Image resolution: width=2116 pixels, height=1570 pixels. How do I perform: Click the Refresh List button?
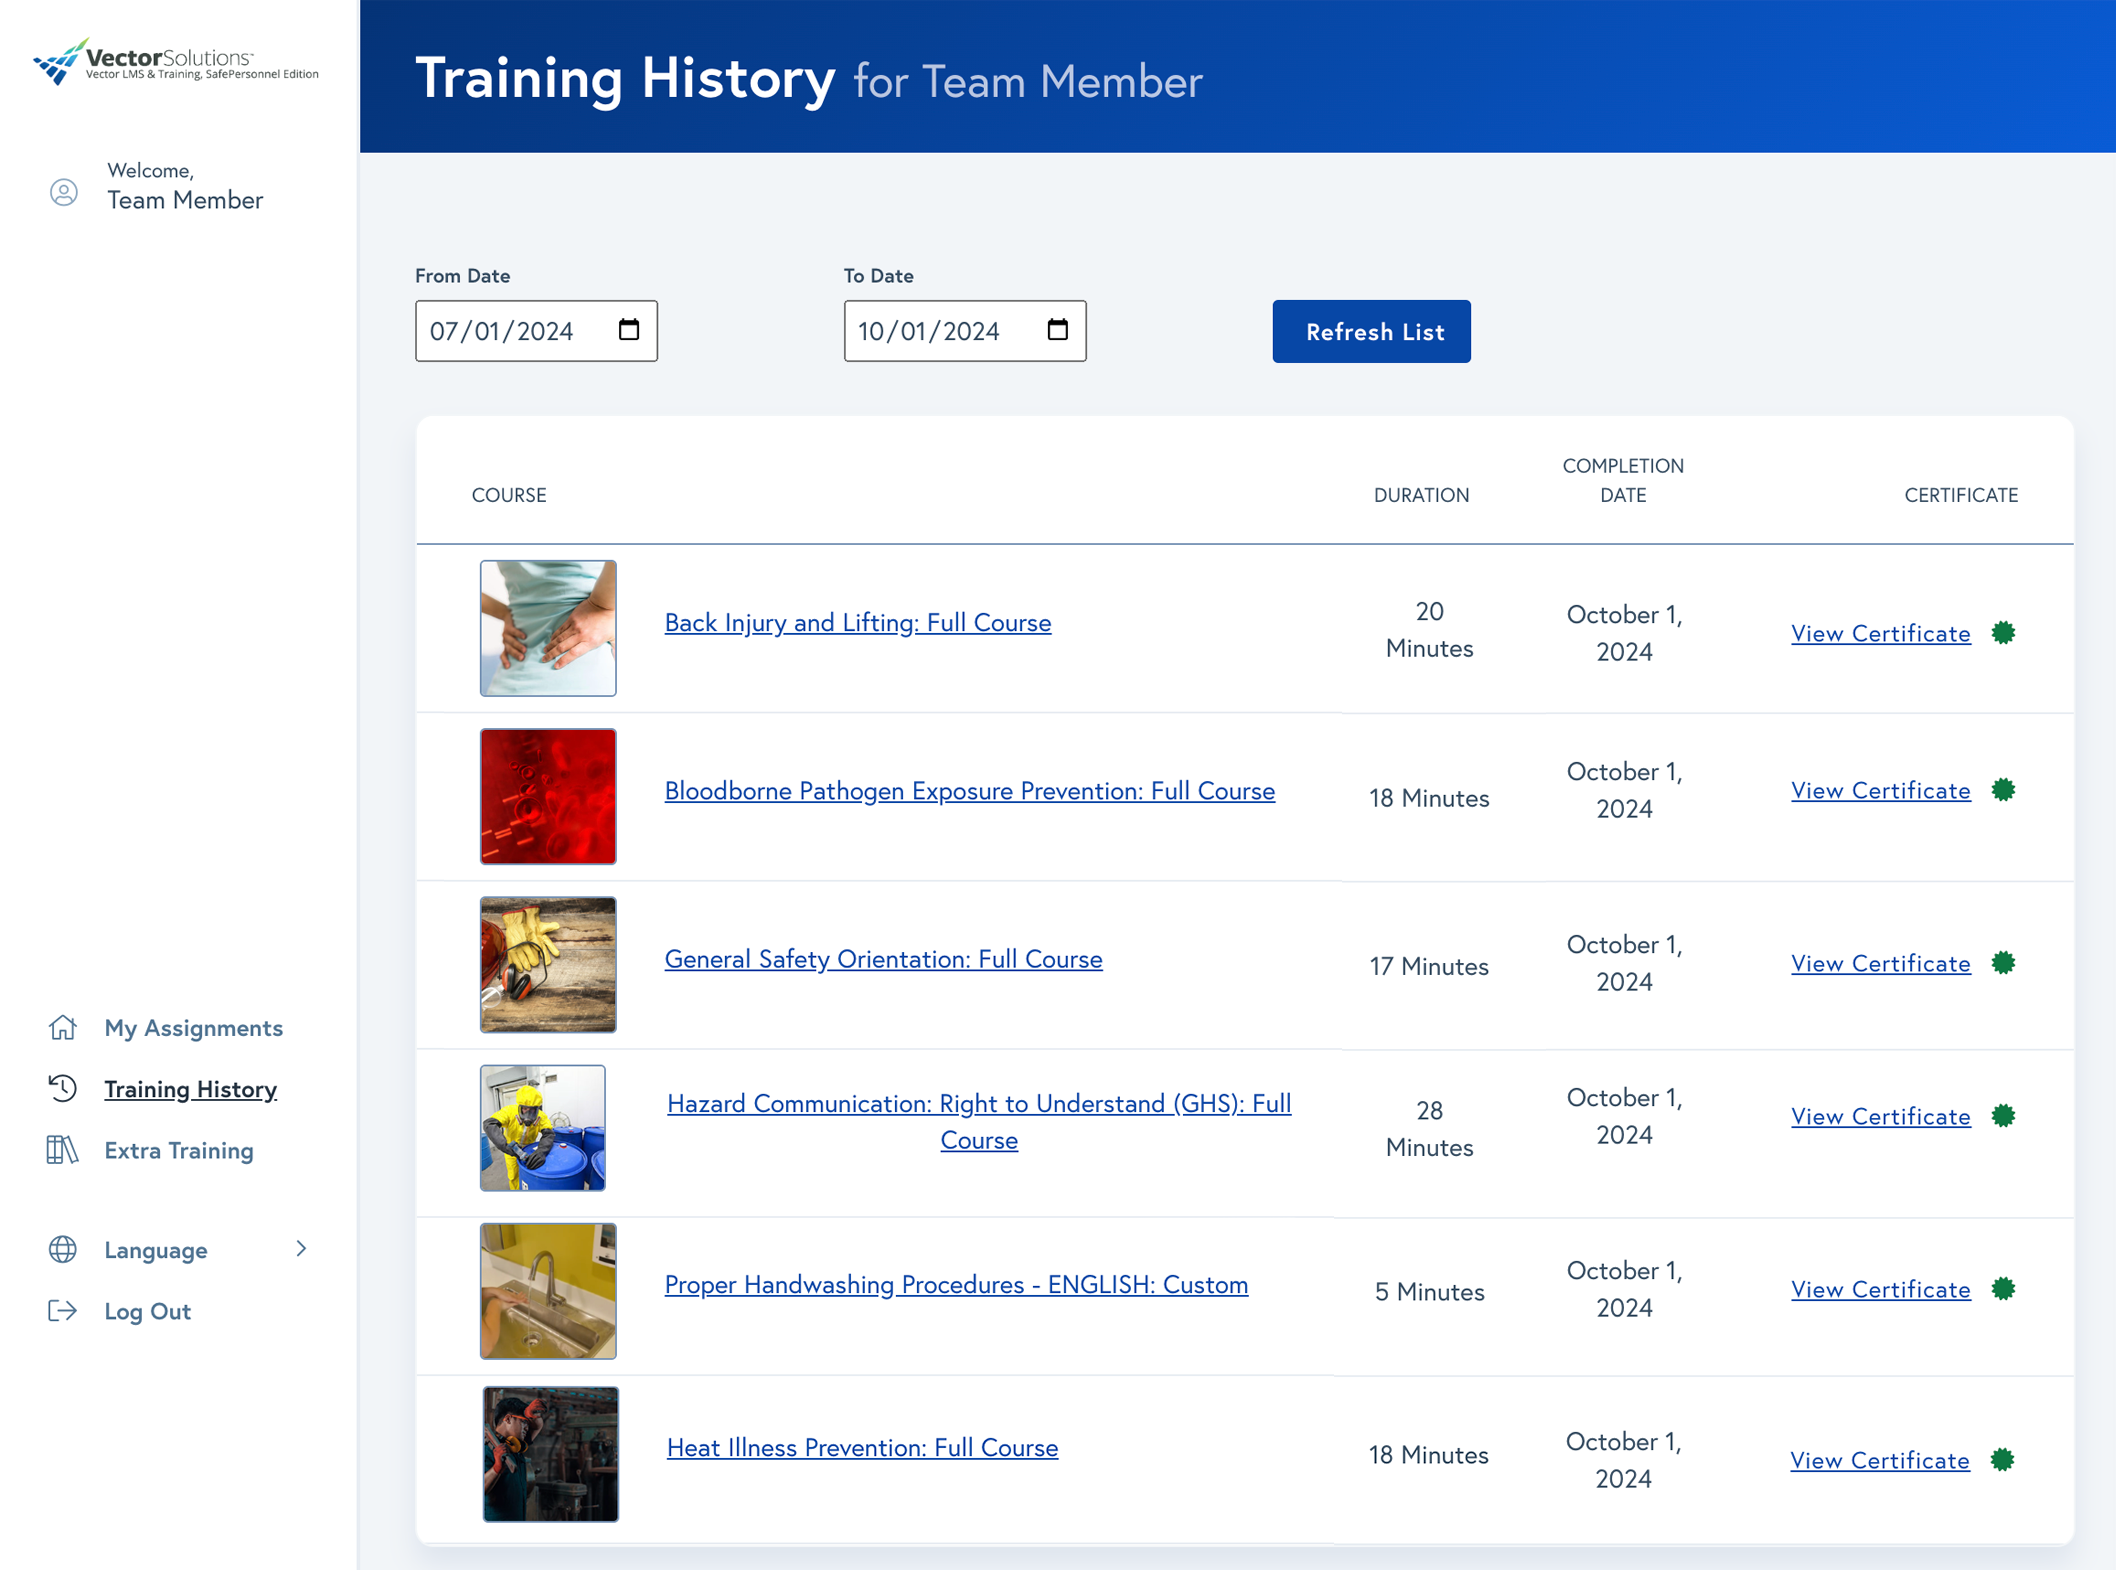[1371, 331]
